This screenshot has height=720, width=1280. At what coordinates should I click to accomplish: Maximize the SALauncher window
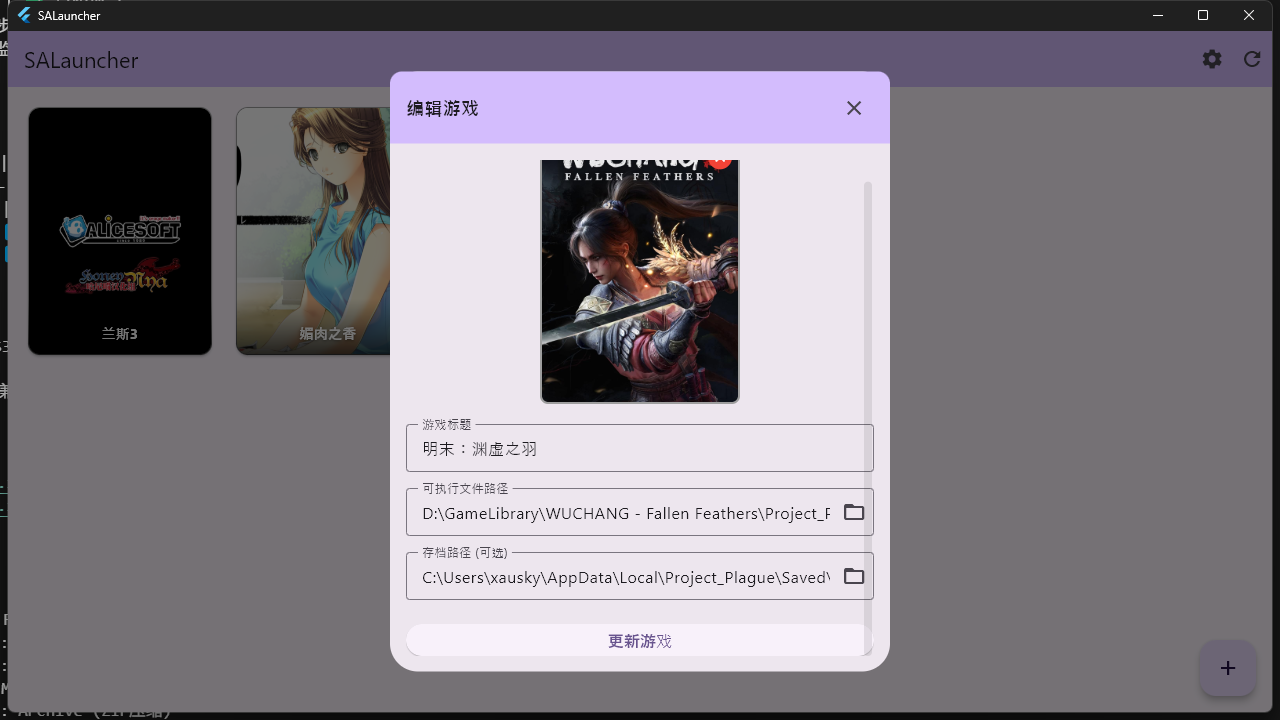point(1203,15)
